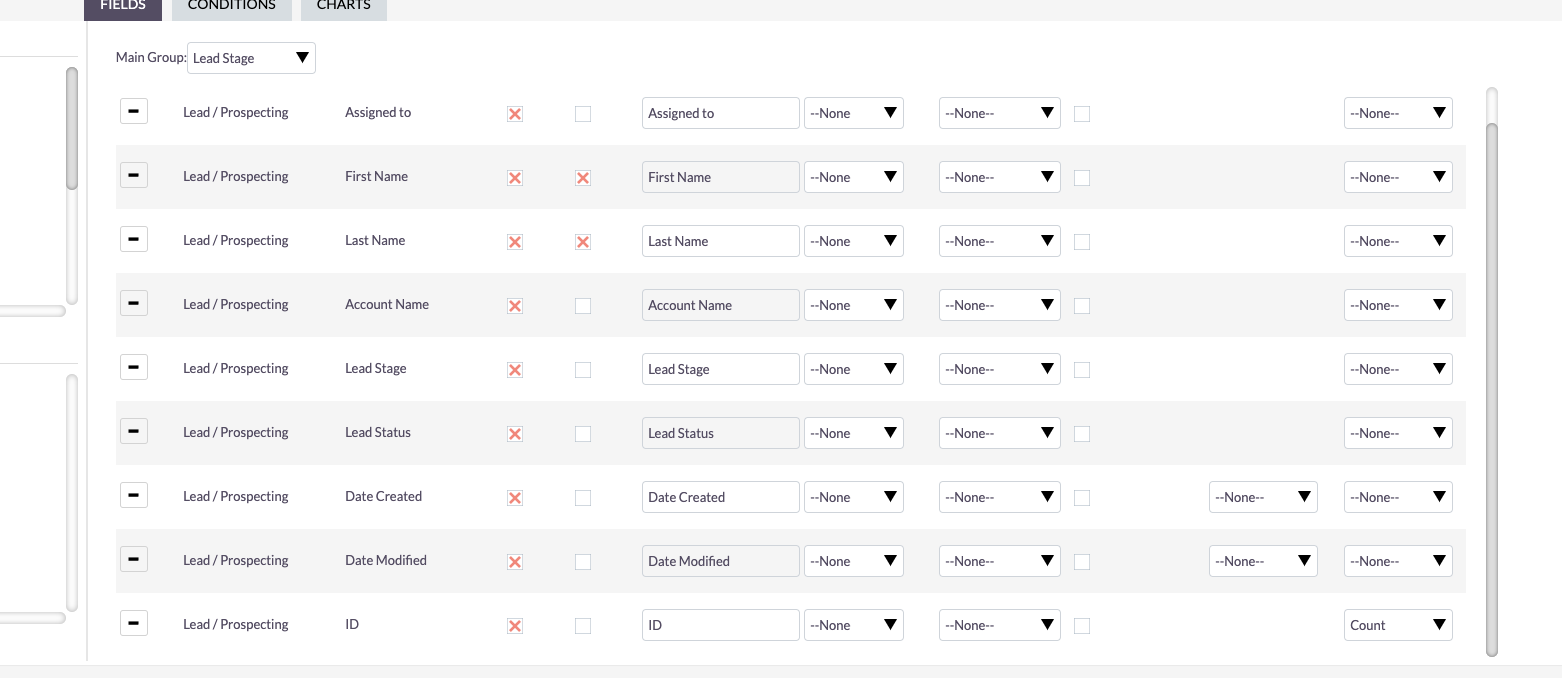Enable Link checkbox for Lead Stage

(x=583, y=370)
